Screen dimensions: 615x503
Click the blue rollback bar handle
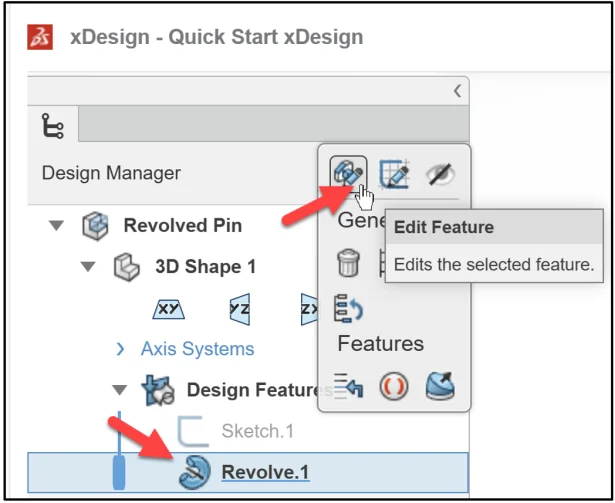click(x=119, y=472)
